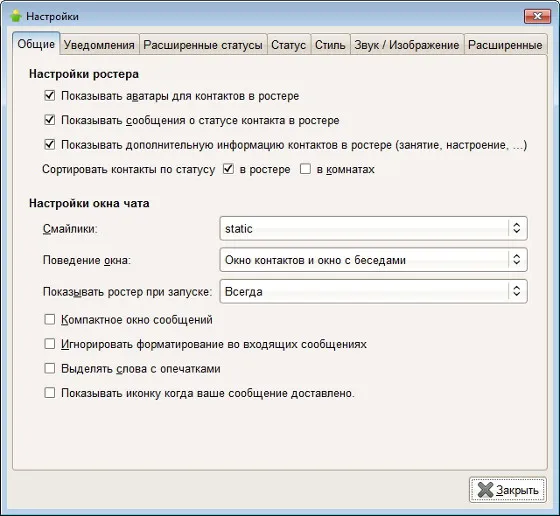Open the Расширенные статусы tab

point(203,45)
